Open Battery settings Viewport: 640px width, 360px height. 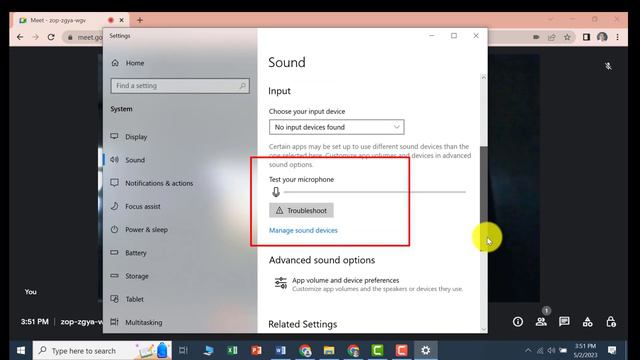point(129,253)
